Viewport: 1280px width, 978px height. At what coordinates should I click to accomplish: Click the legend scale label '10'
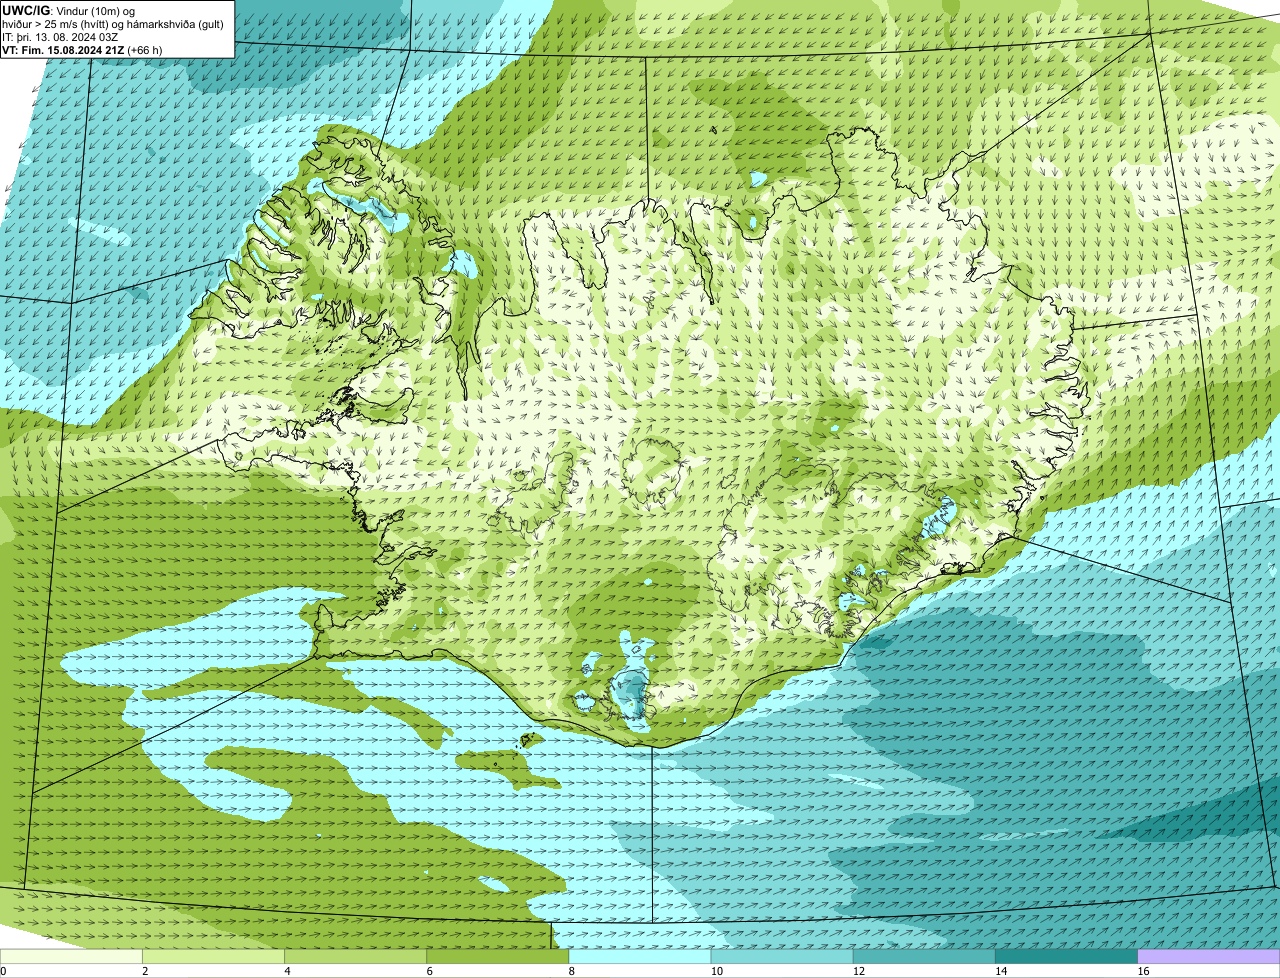(x=716, y=971)
